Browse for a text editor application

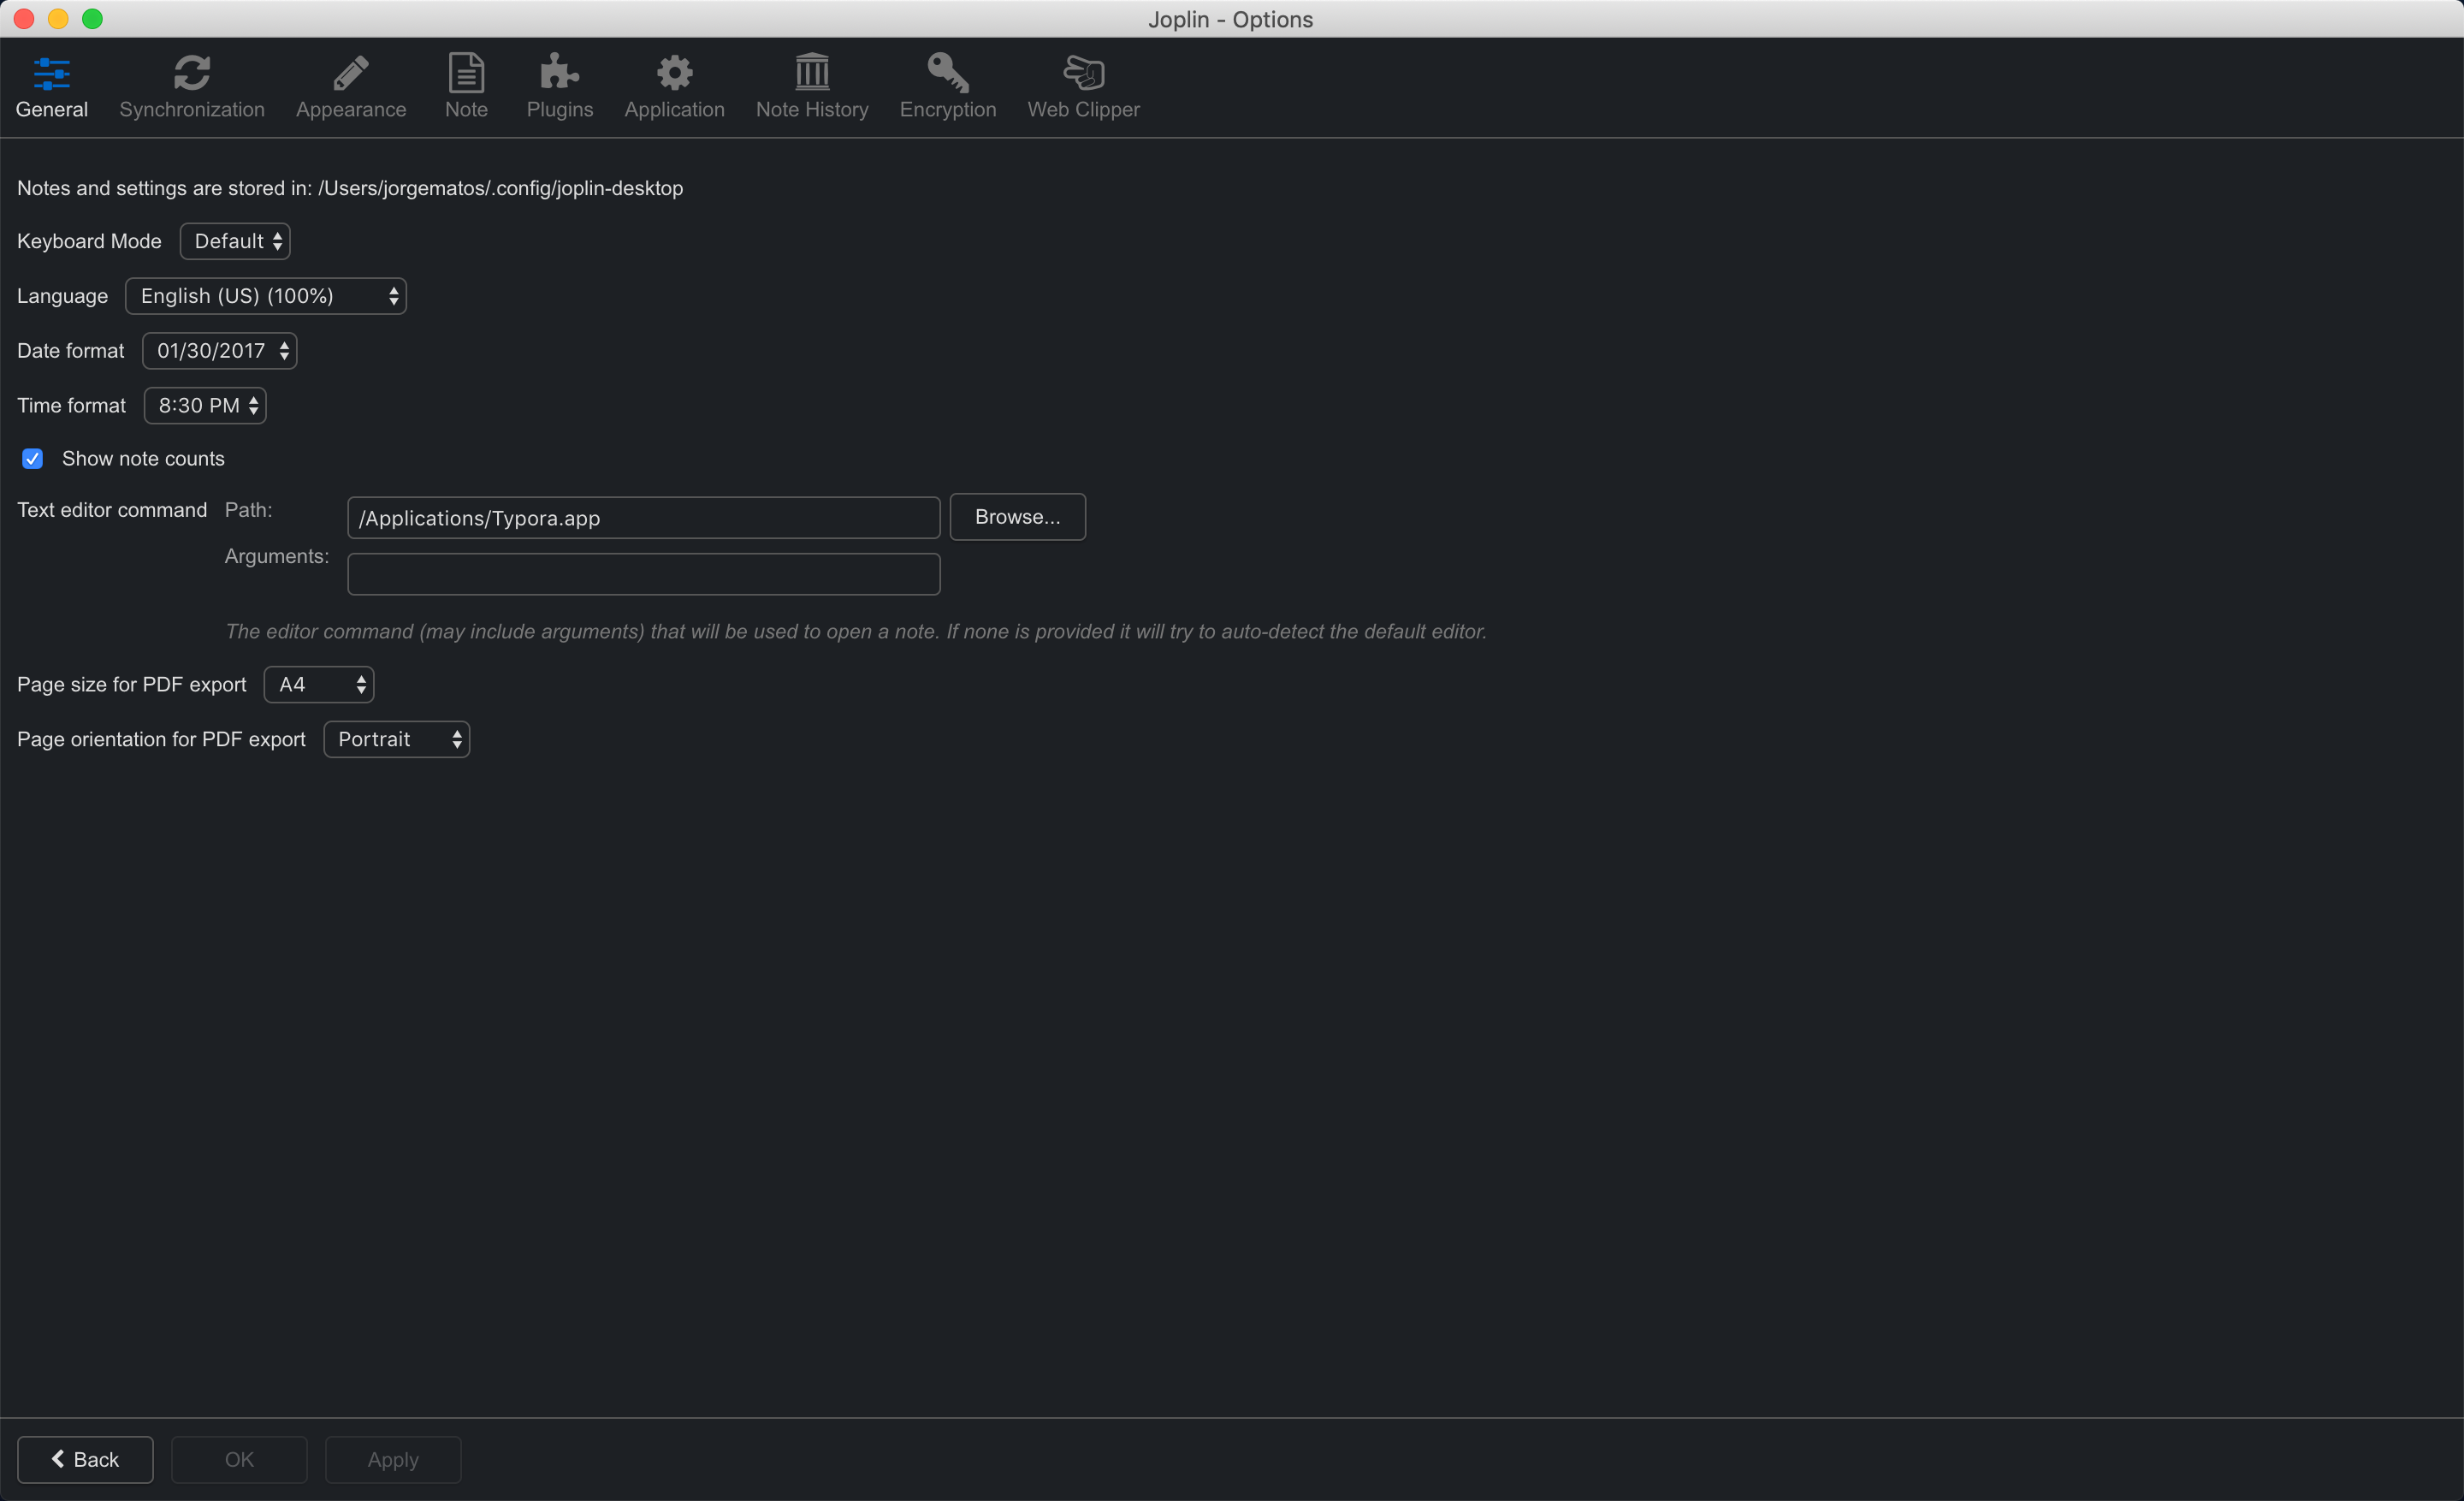(1017, 517)
